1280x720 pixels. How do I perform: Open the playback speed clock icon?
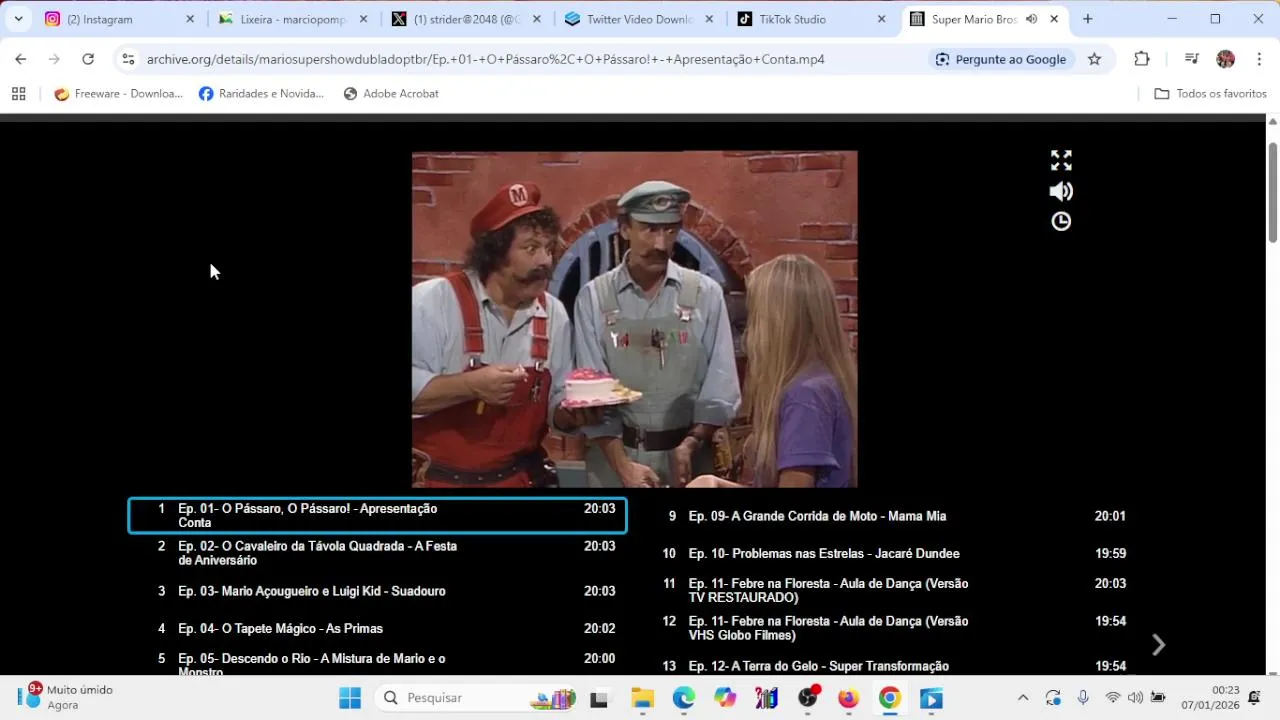[x=1061, y=222]
